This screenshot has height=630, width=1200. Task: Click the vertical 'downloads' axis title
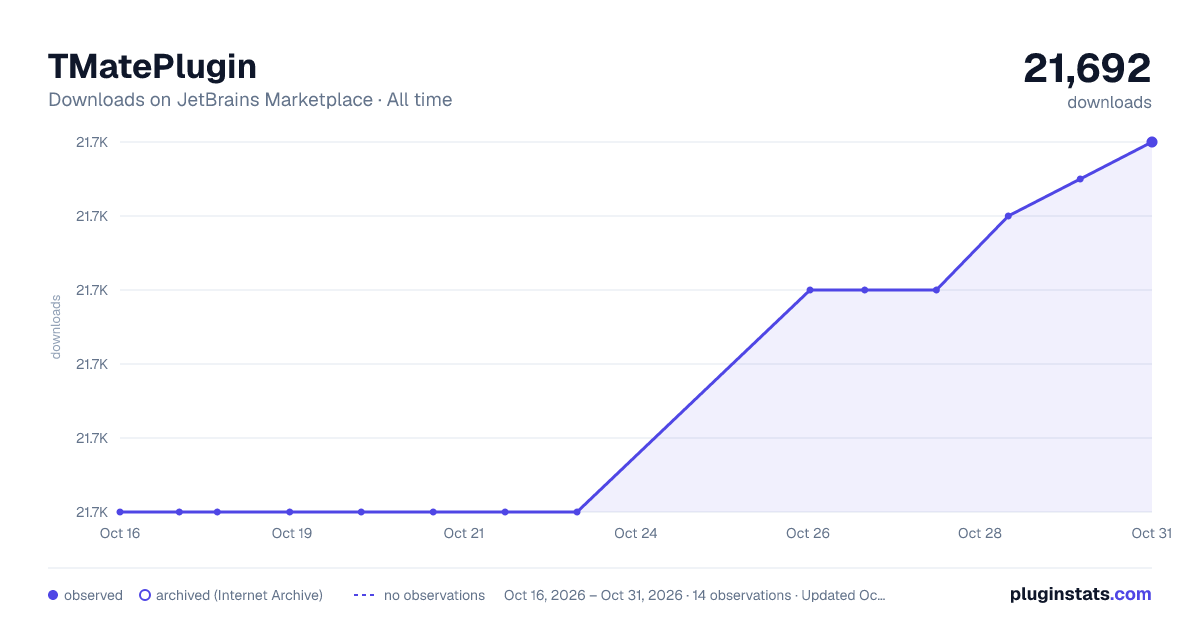point(56,327)
